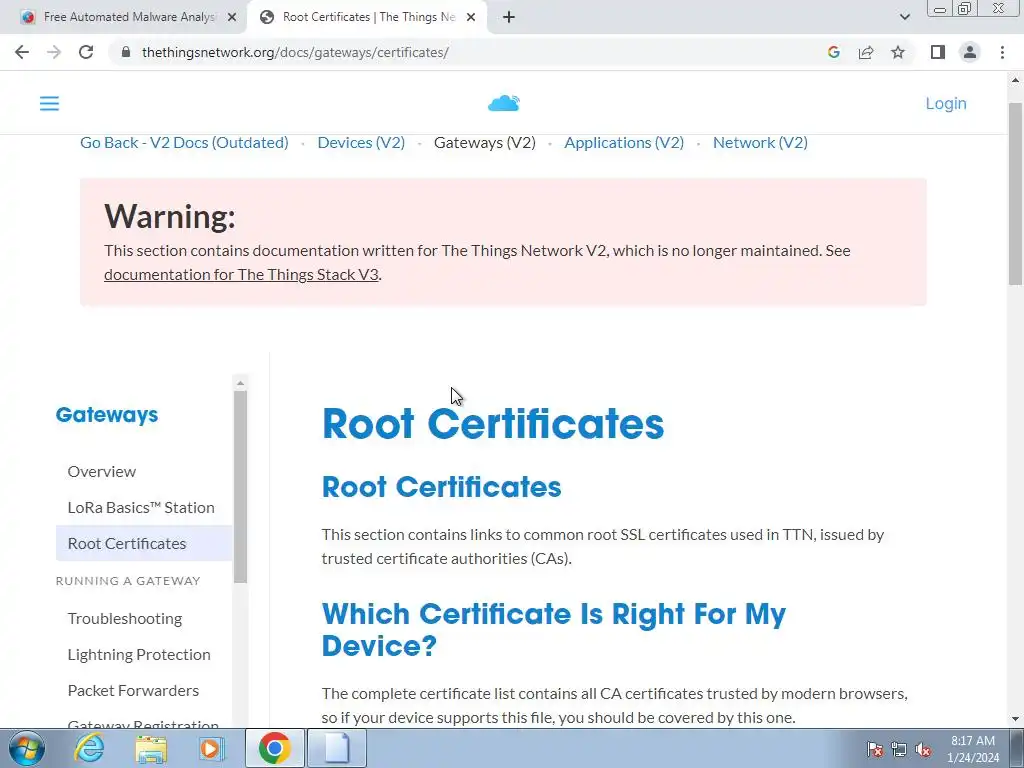Share this page via share icon
This screenshot has width=1024, height=768.
866,52
